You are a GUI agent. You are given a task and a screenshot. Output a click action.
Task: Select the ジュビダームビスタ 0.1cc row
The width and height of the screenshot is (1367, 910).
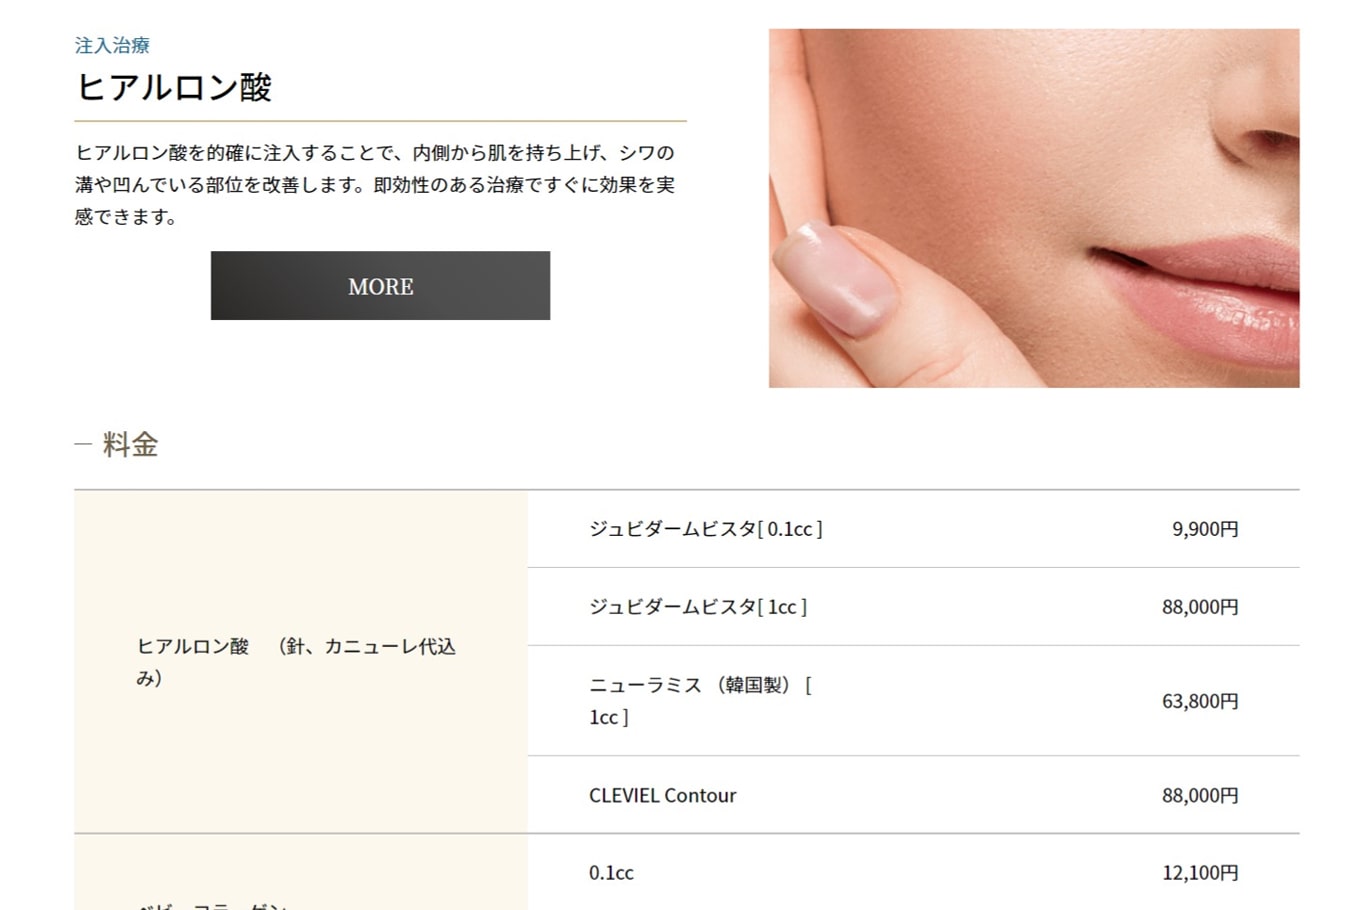(x=914, y=529)
